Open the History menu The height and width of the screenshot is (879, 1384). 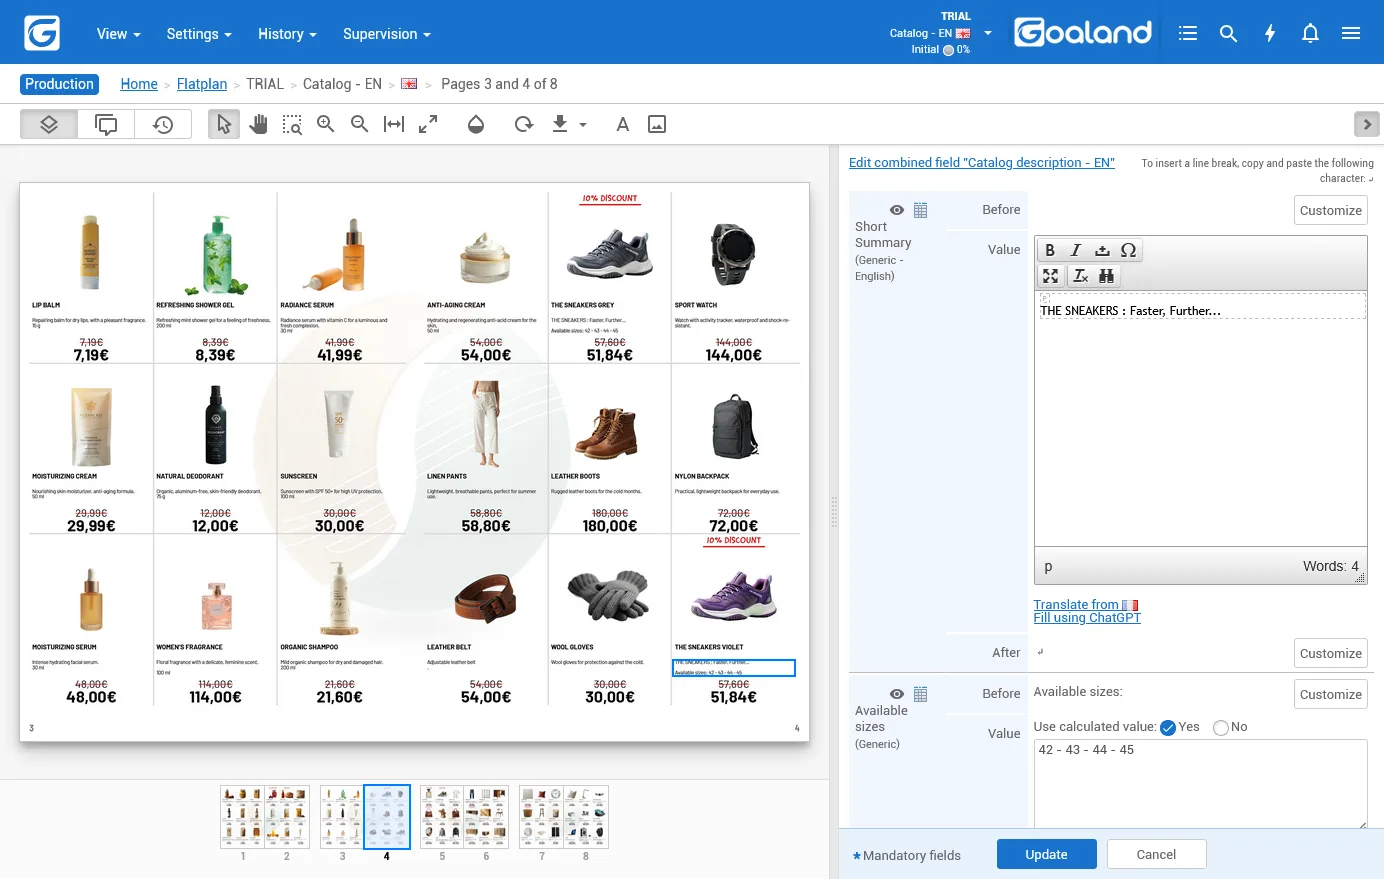[x=287, y=34]
